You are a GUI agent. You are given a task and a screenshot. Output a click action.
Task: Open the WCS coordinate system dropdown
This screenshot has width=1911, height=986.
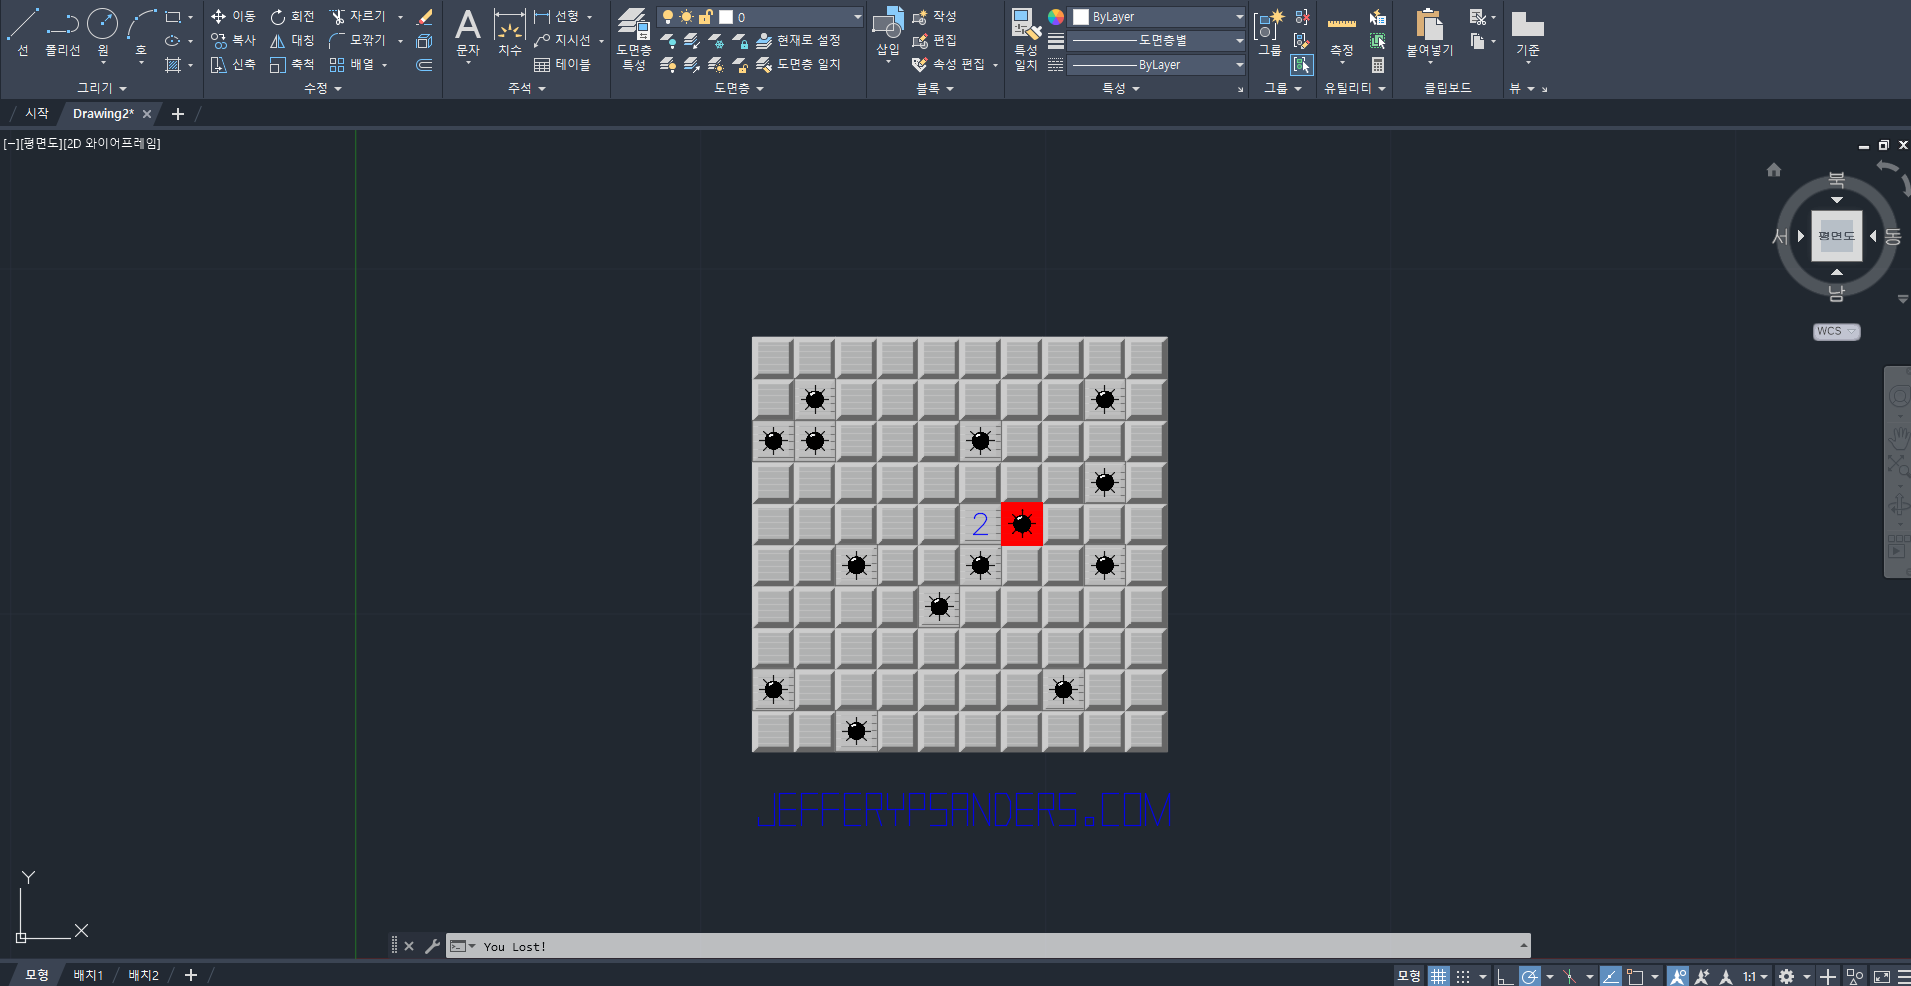(1836, 331)
